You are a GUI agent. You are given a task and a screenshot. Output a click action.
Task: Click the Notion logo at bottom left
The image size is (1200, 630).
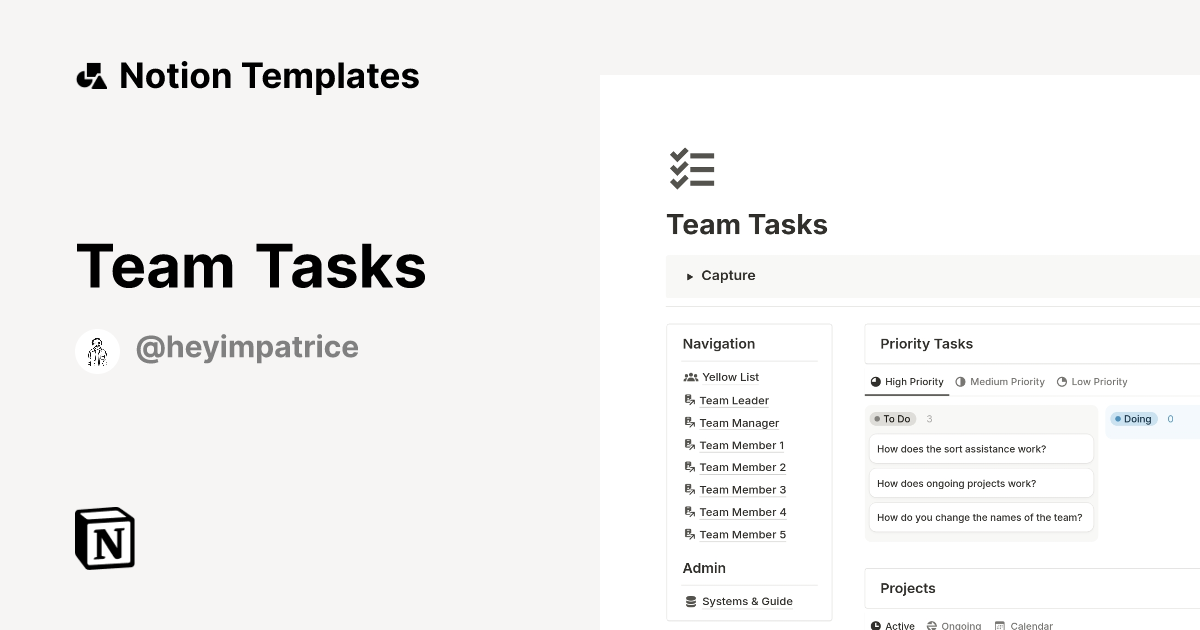(104, 538)
